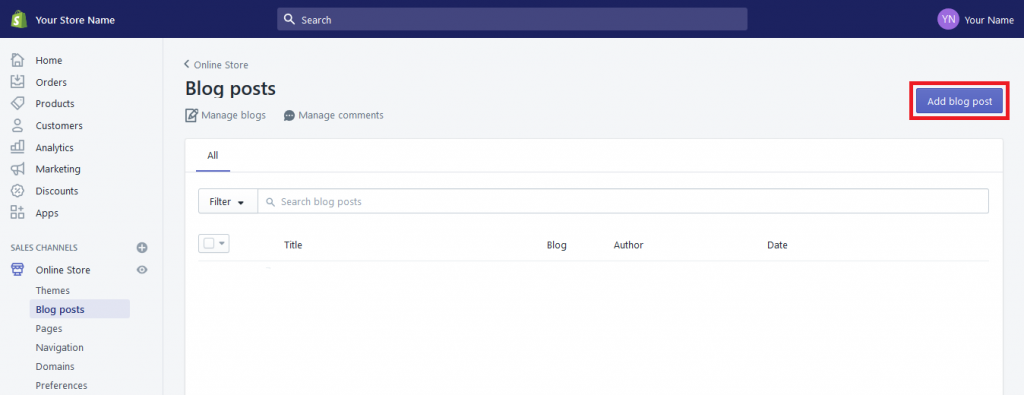Select Customers in the sidebar

pos(59,125)
